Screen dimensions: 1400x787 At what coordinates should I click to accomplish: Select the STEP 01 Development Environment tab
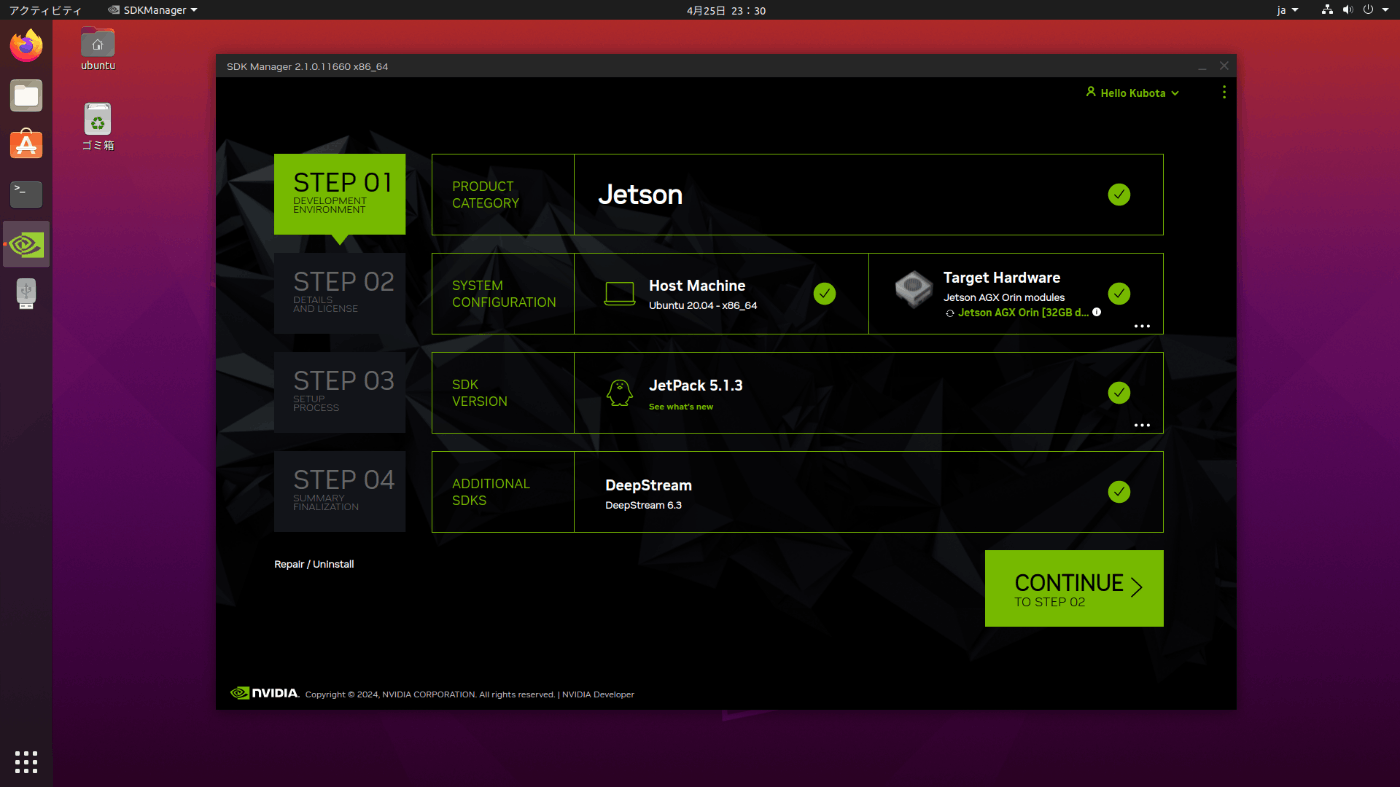[x=340, y=194]
